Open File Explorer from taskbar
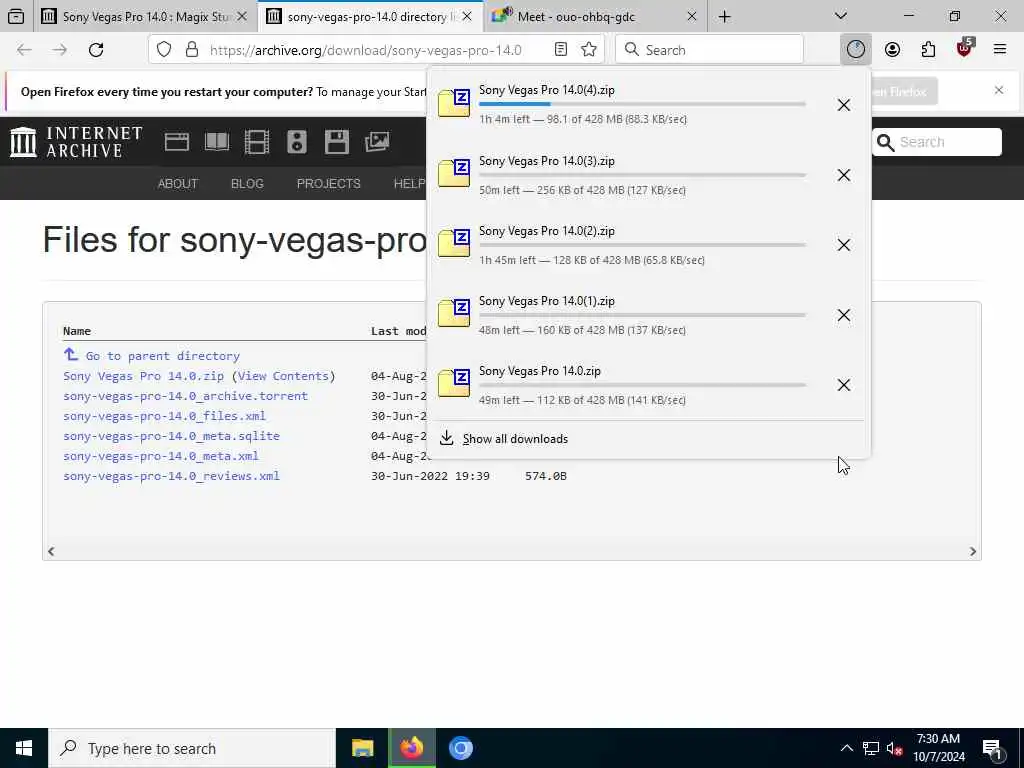Viewport: 1024px width, 768px height. (x=362, y=748)
